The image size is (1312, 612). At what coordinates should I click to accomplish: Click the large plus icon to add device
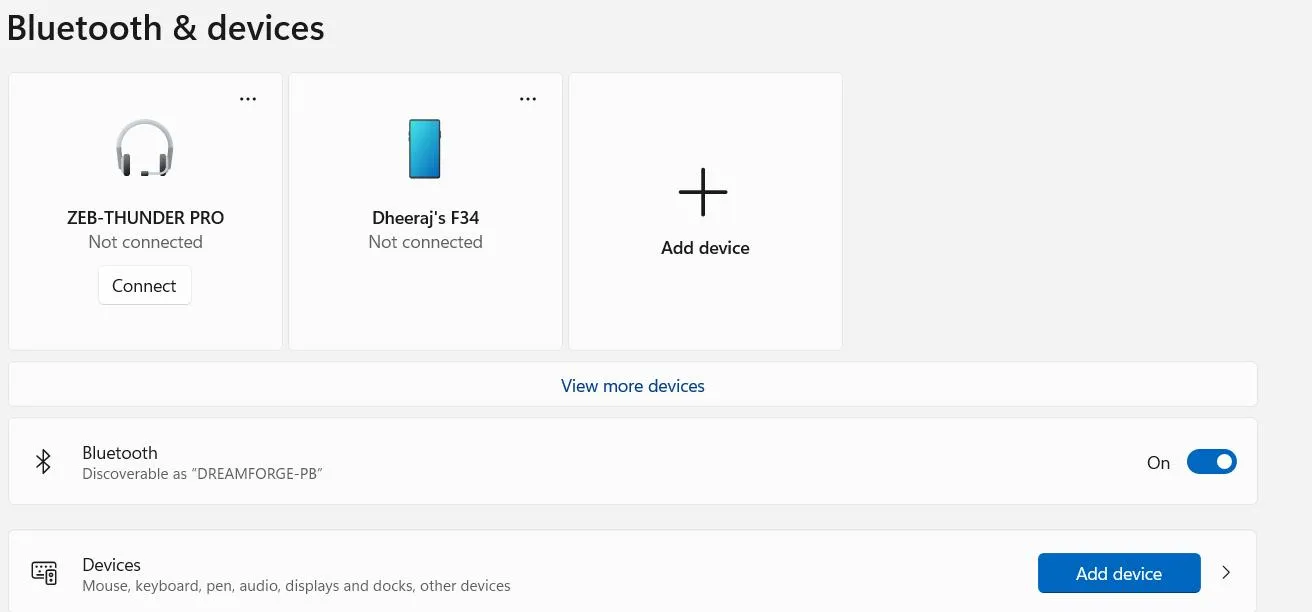(703, 192)
